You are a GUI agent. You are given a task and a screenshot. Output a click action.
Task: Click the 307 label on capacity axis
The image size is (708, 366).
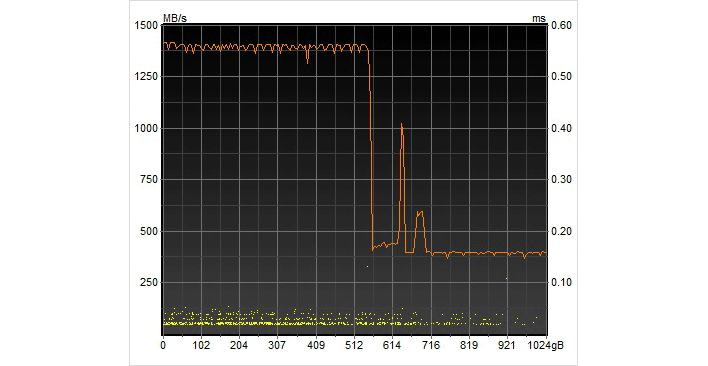277,346
